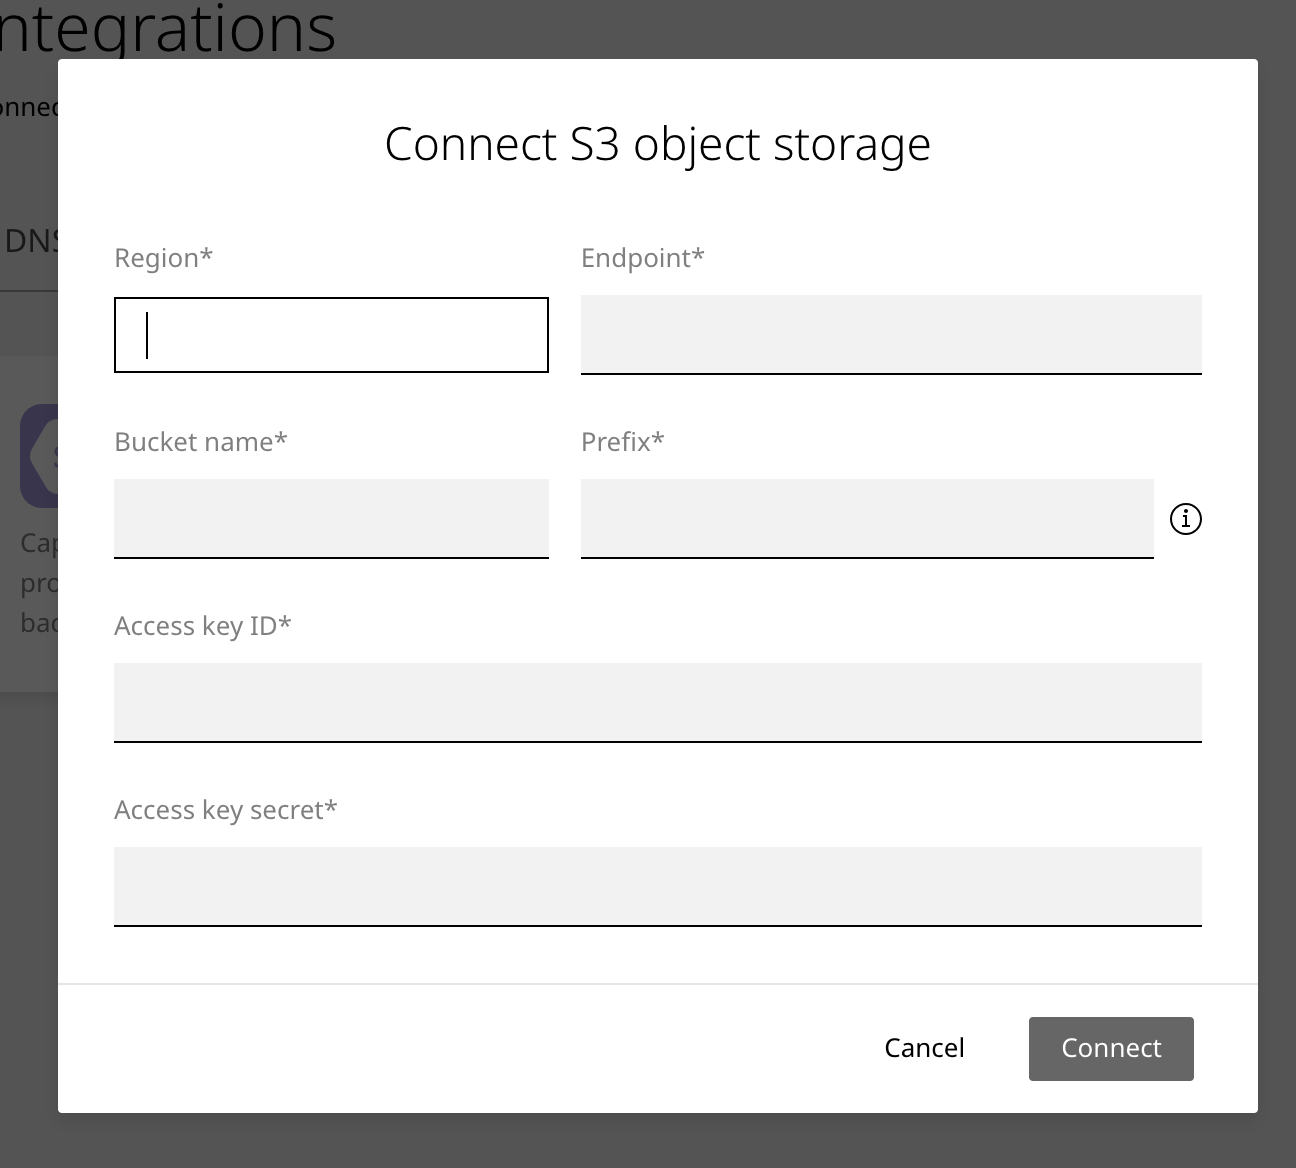Image resolution: width=1296 pixels, height=1168 pixels.
Task: Focus the Access key ID field
Action: [657, 702]
